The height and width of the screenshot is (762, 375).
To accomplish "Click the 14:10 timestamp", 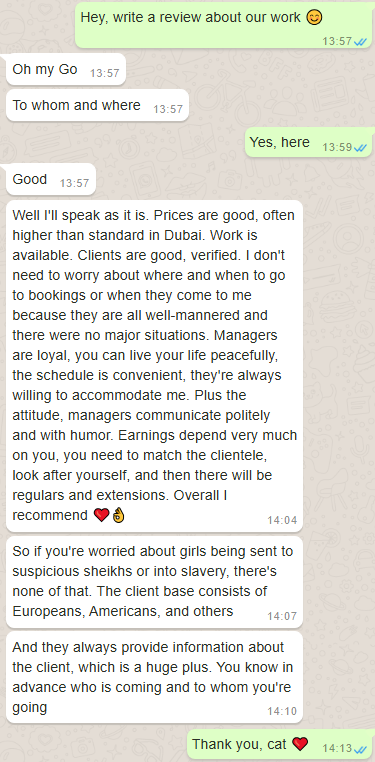I will pyautogui.click(x=282, y=711).
